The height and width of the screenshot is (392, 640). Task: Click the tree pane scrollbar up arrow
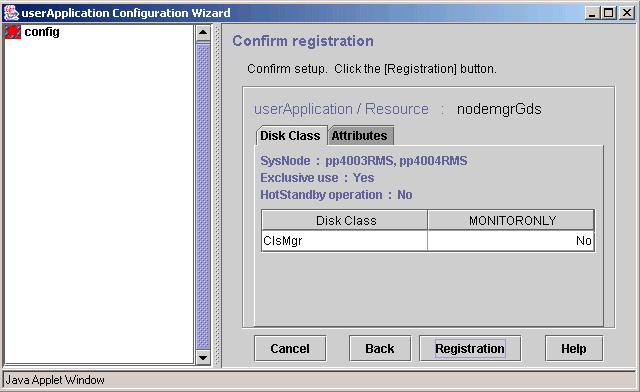203,33
